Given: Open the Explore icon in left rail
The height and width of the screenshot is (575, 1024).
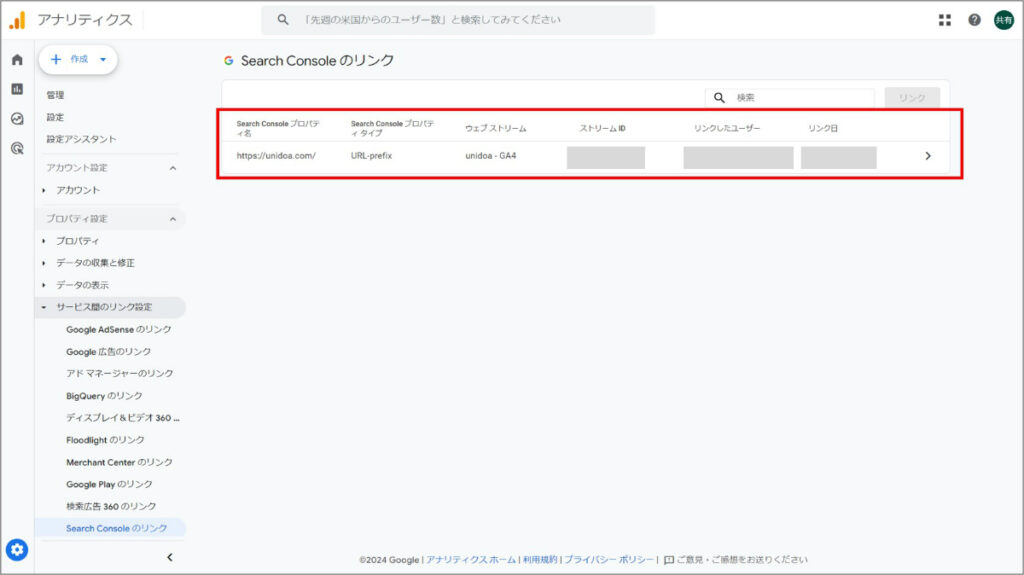Looking at the screenshot, I should (18, 119).
